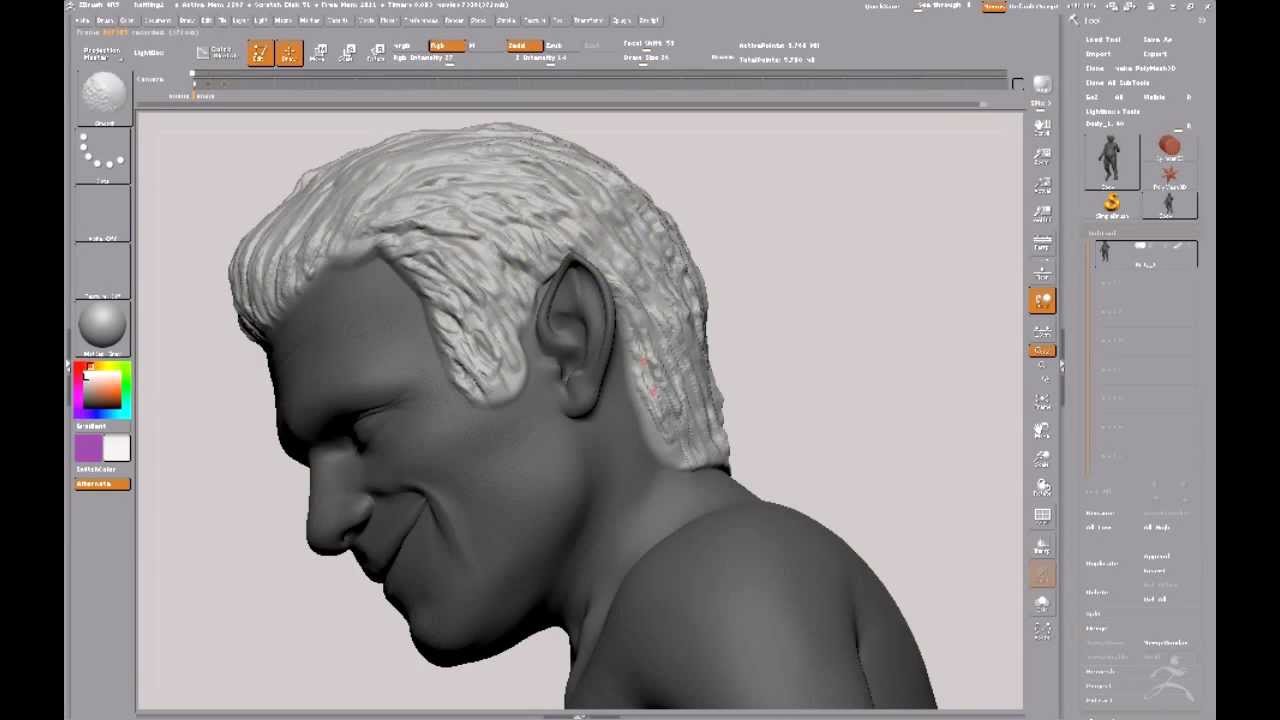Open the Color menu
This screenshot has height=720, width=1280.
tap(127, 20)
